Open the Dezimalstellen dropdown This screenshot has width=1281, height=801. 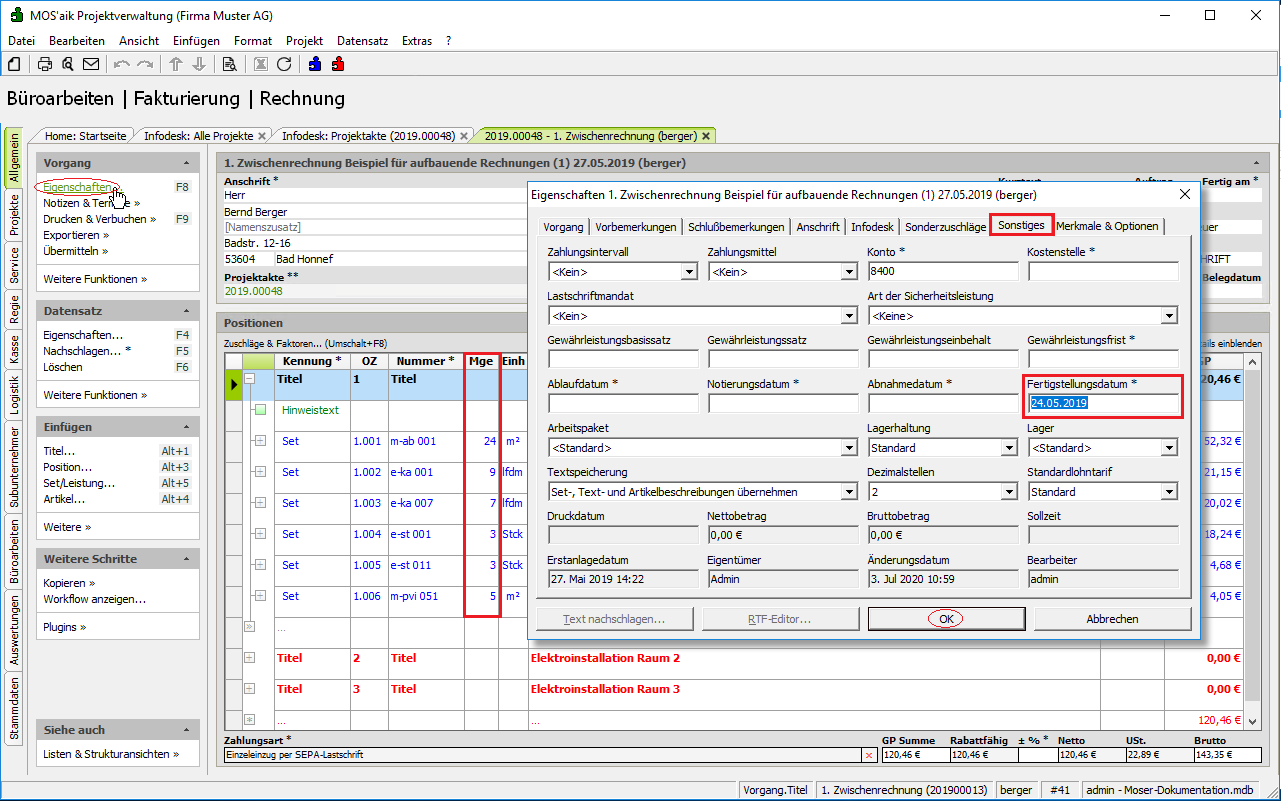coord(1008,492)
